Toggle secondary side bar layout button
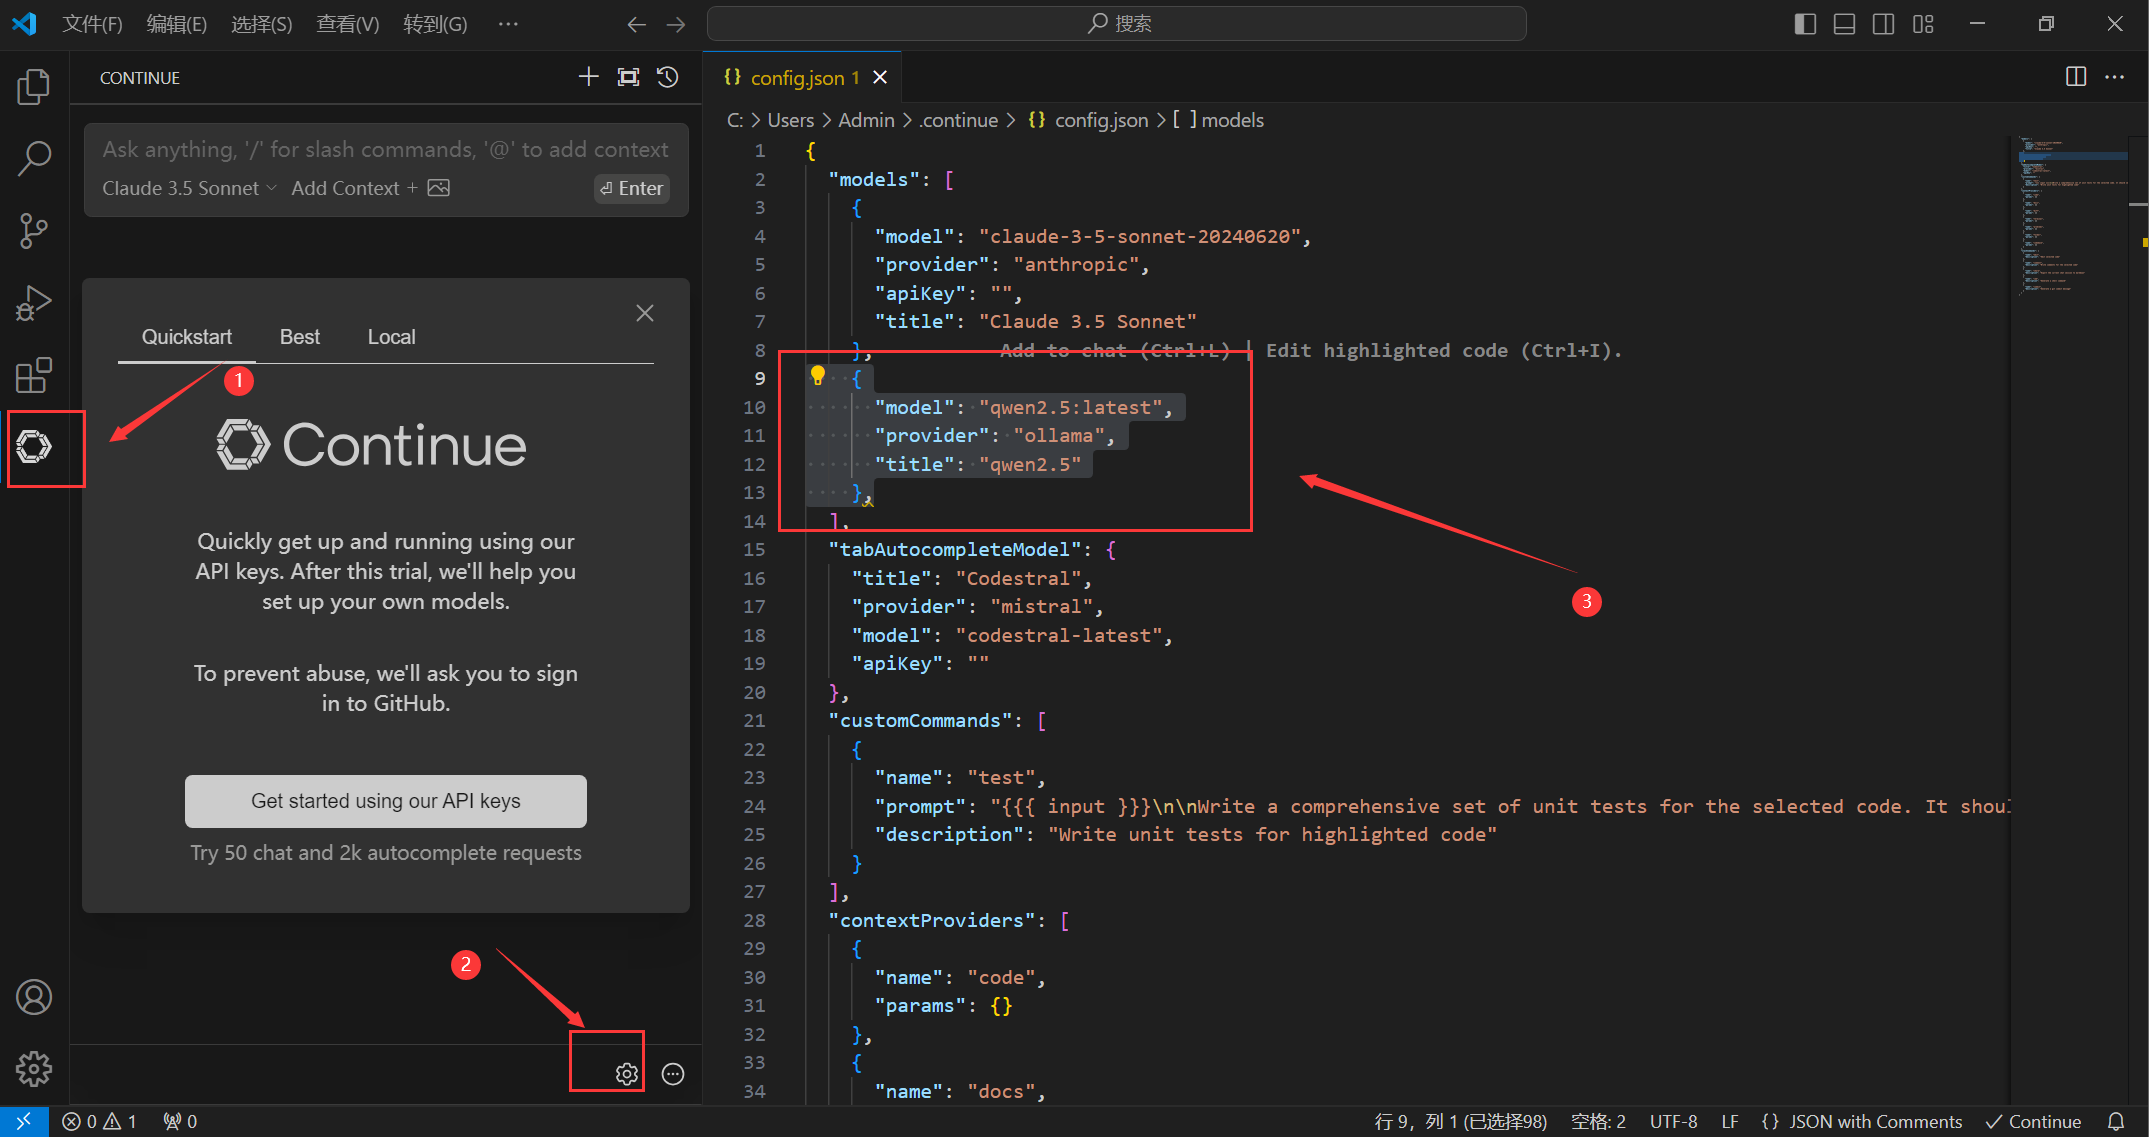Image resolution: width=2149 pixels, height=1137 pixels. click(1883, 24)
